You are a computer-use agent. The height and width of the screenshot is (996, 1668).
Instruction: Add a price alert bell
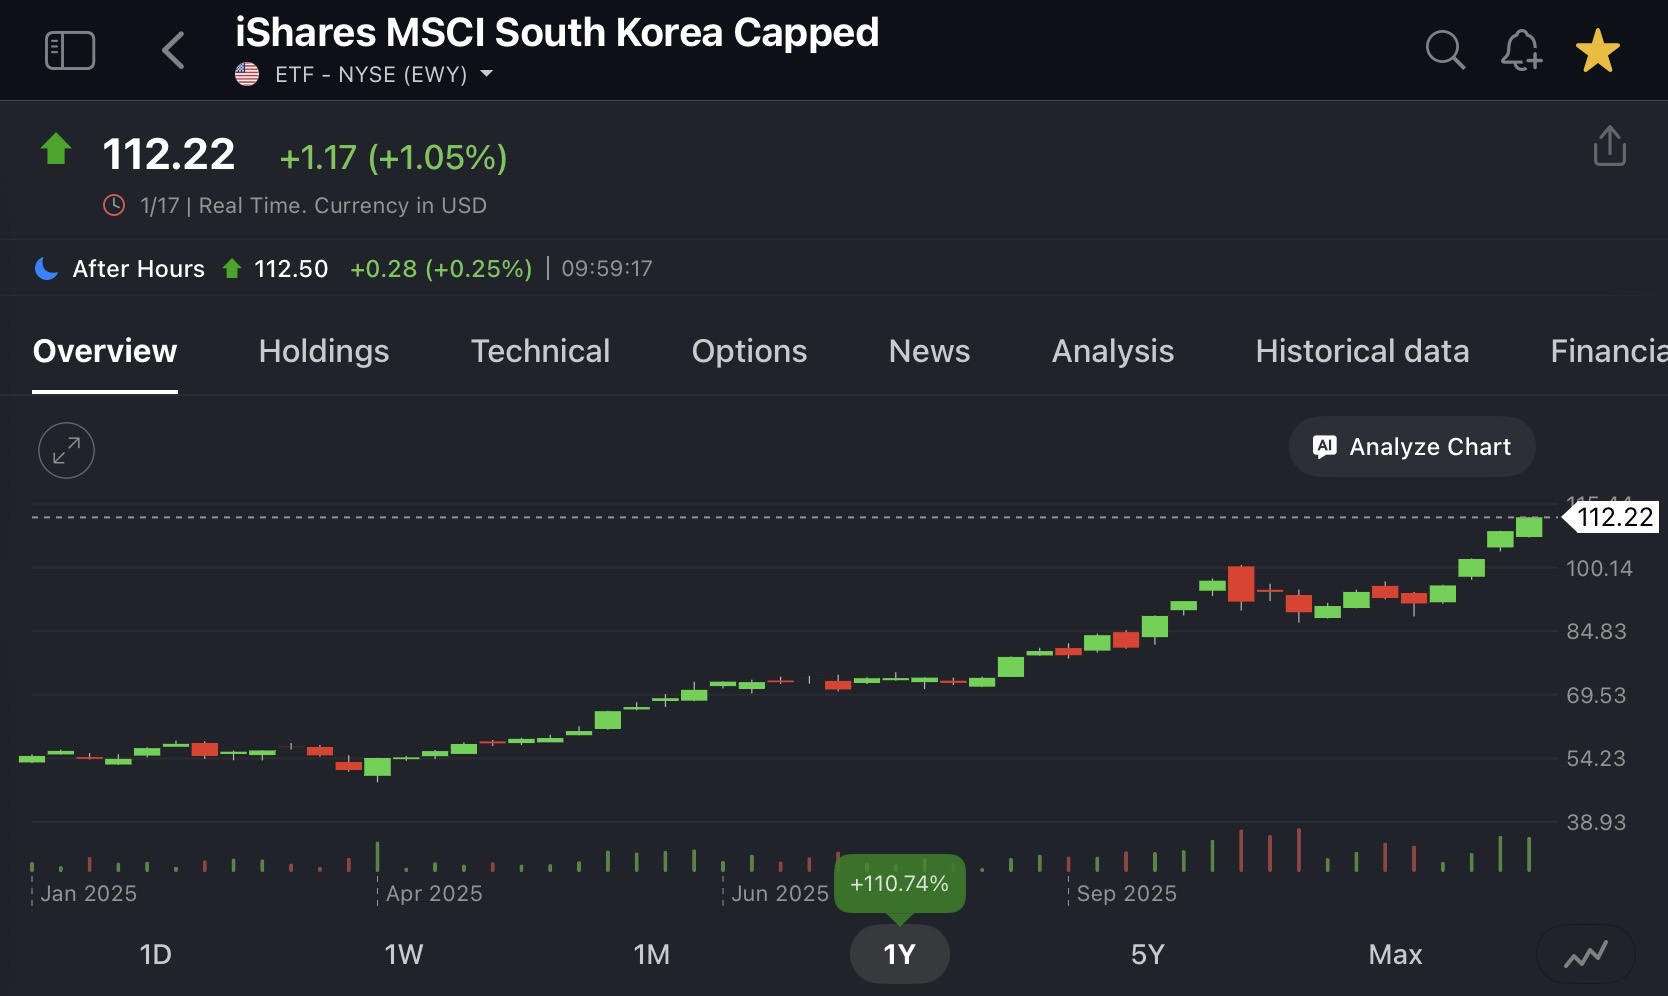(1520, 50)
